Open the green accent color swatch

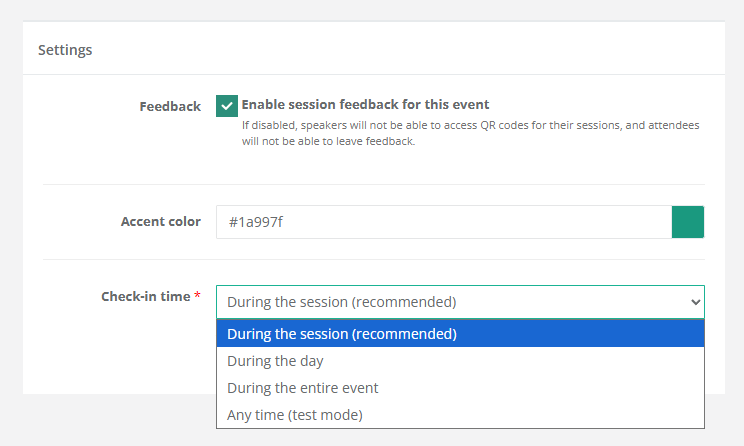[688, 222]
